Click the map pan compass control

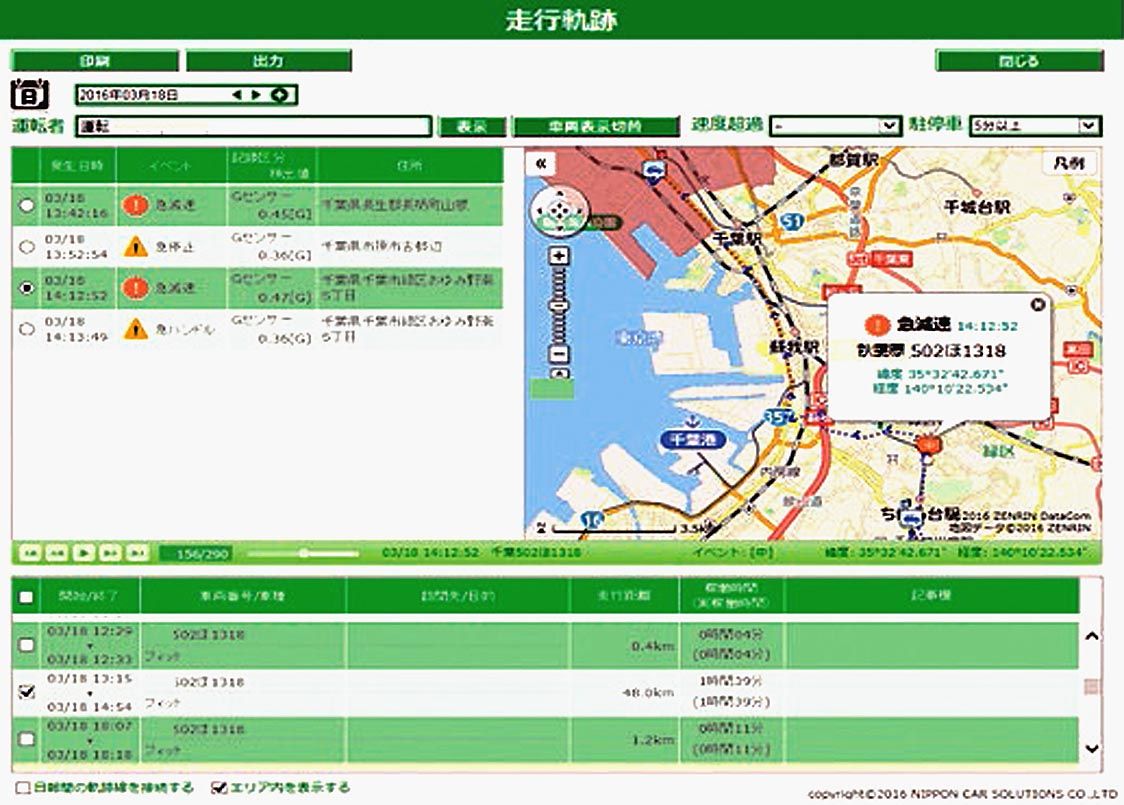tap(559, 211)
